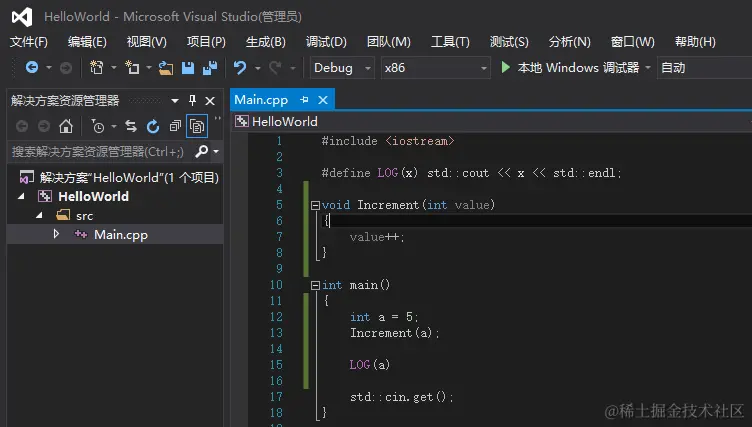This screenshot has height=427, width=752.
Task: Select the Main.cpp editor tab
Action: 261,100
